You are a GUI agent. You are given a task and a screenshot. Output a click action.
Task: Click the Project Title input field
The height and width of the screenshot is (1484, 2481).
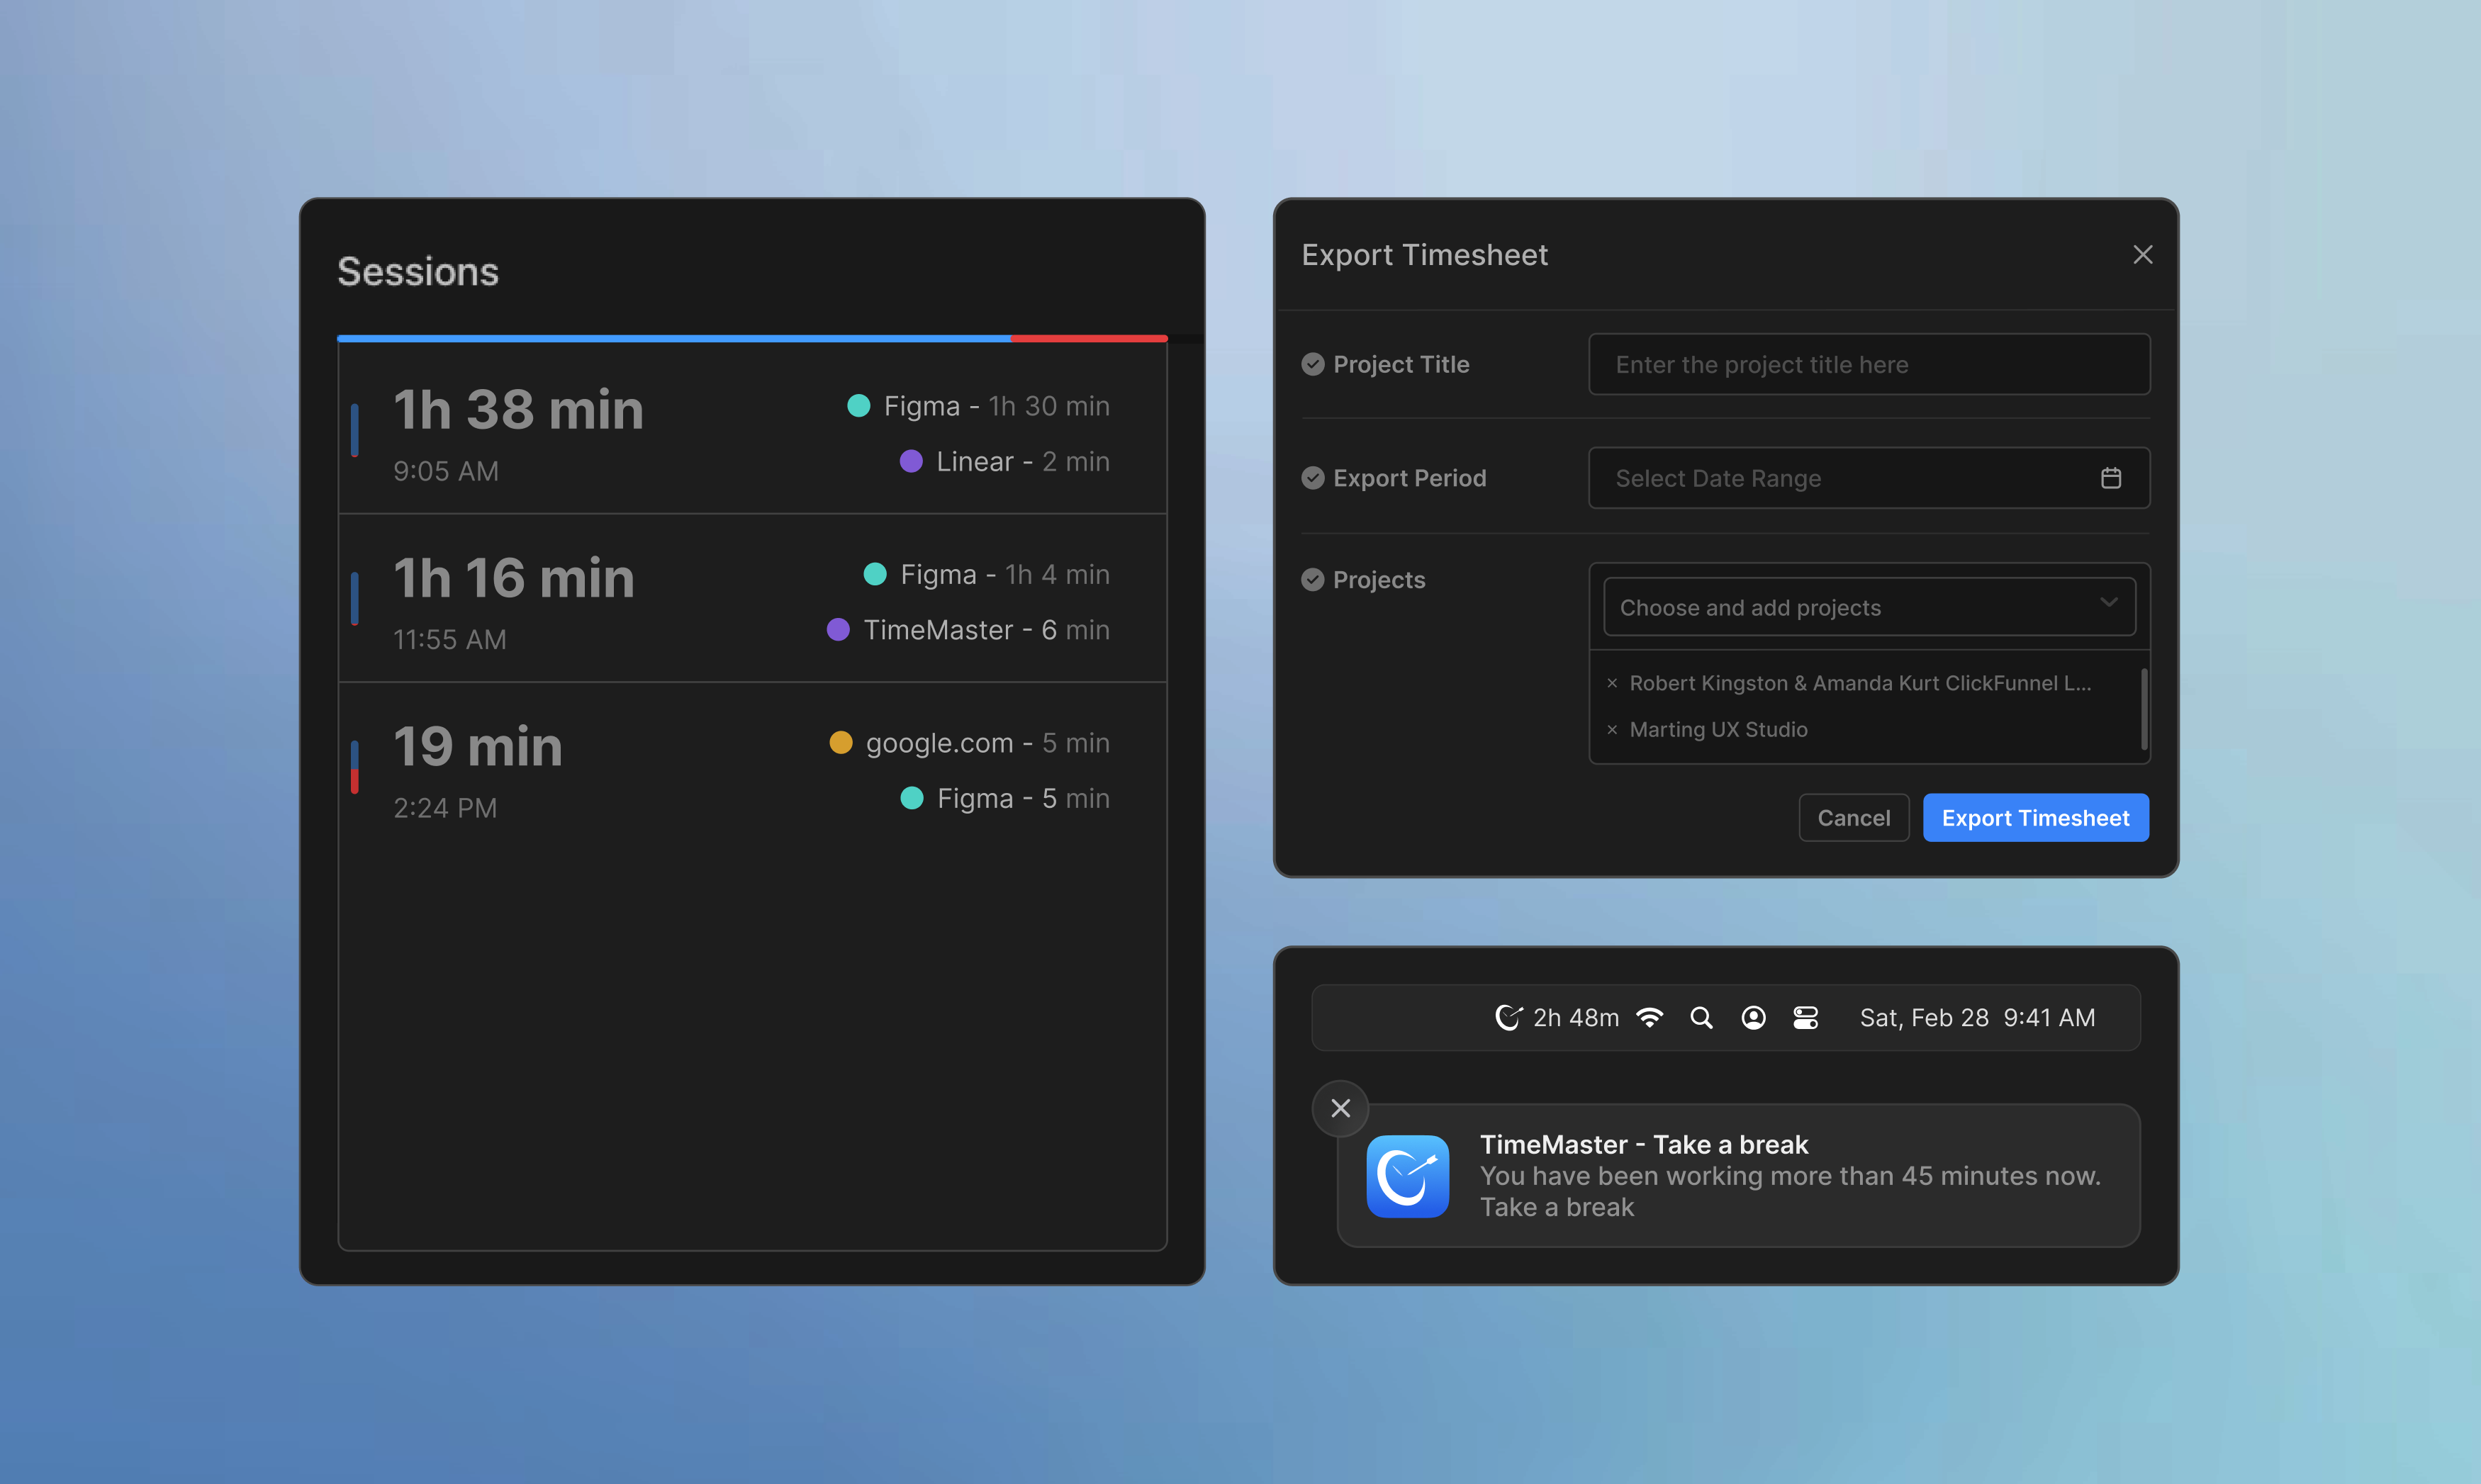1868,364
